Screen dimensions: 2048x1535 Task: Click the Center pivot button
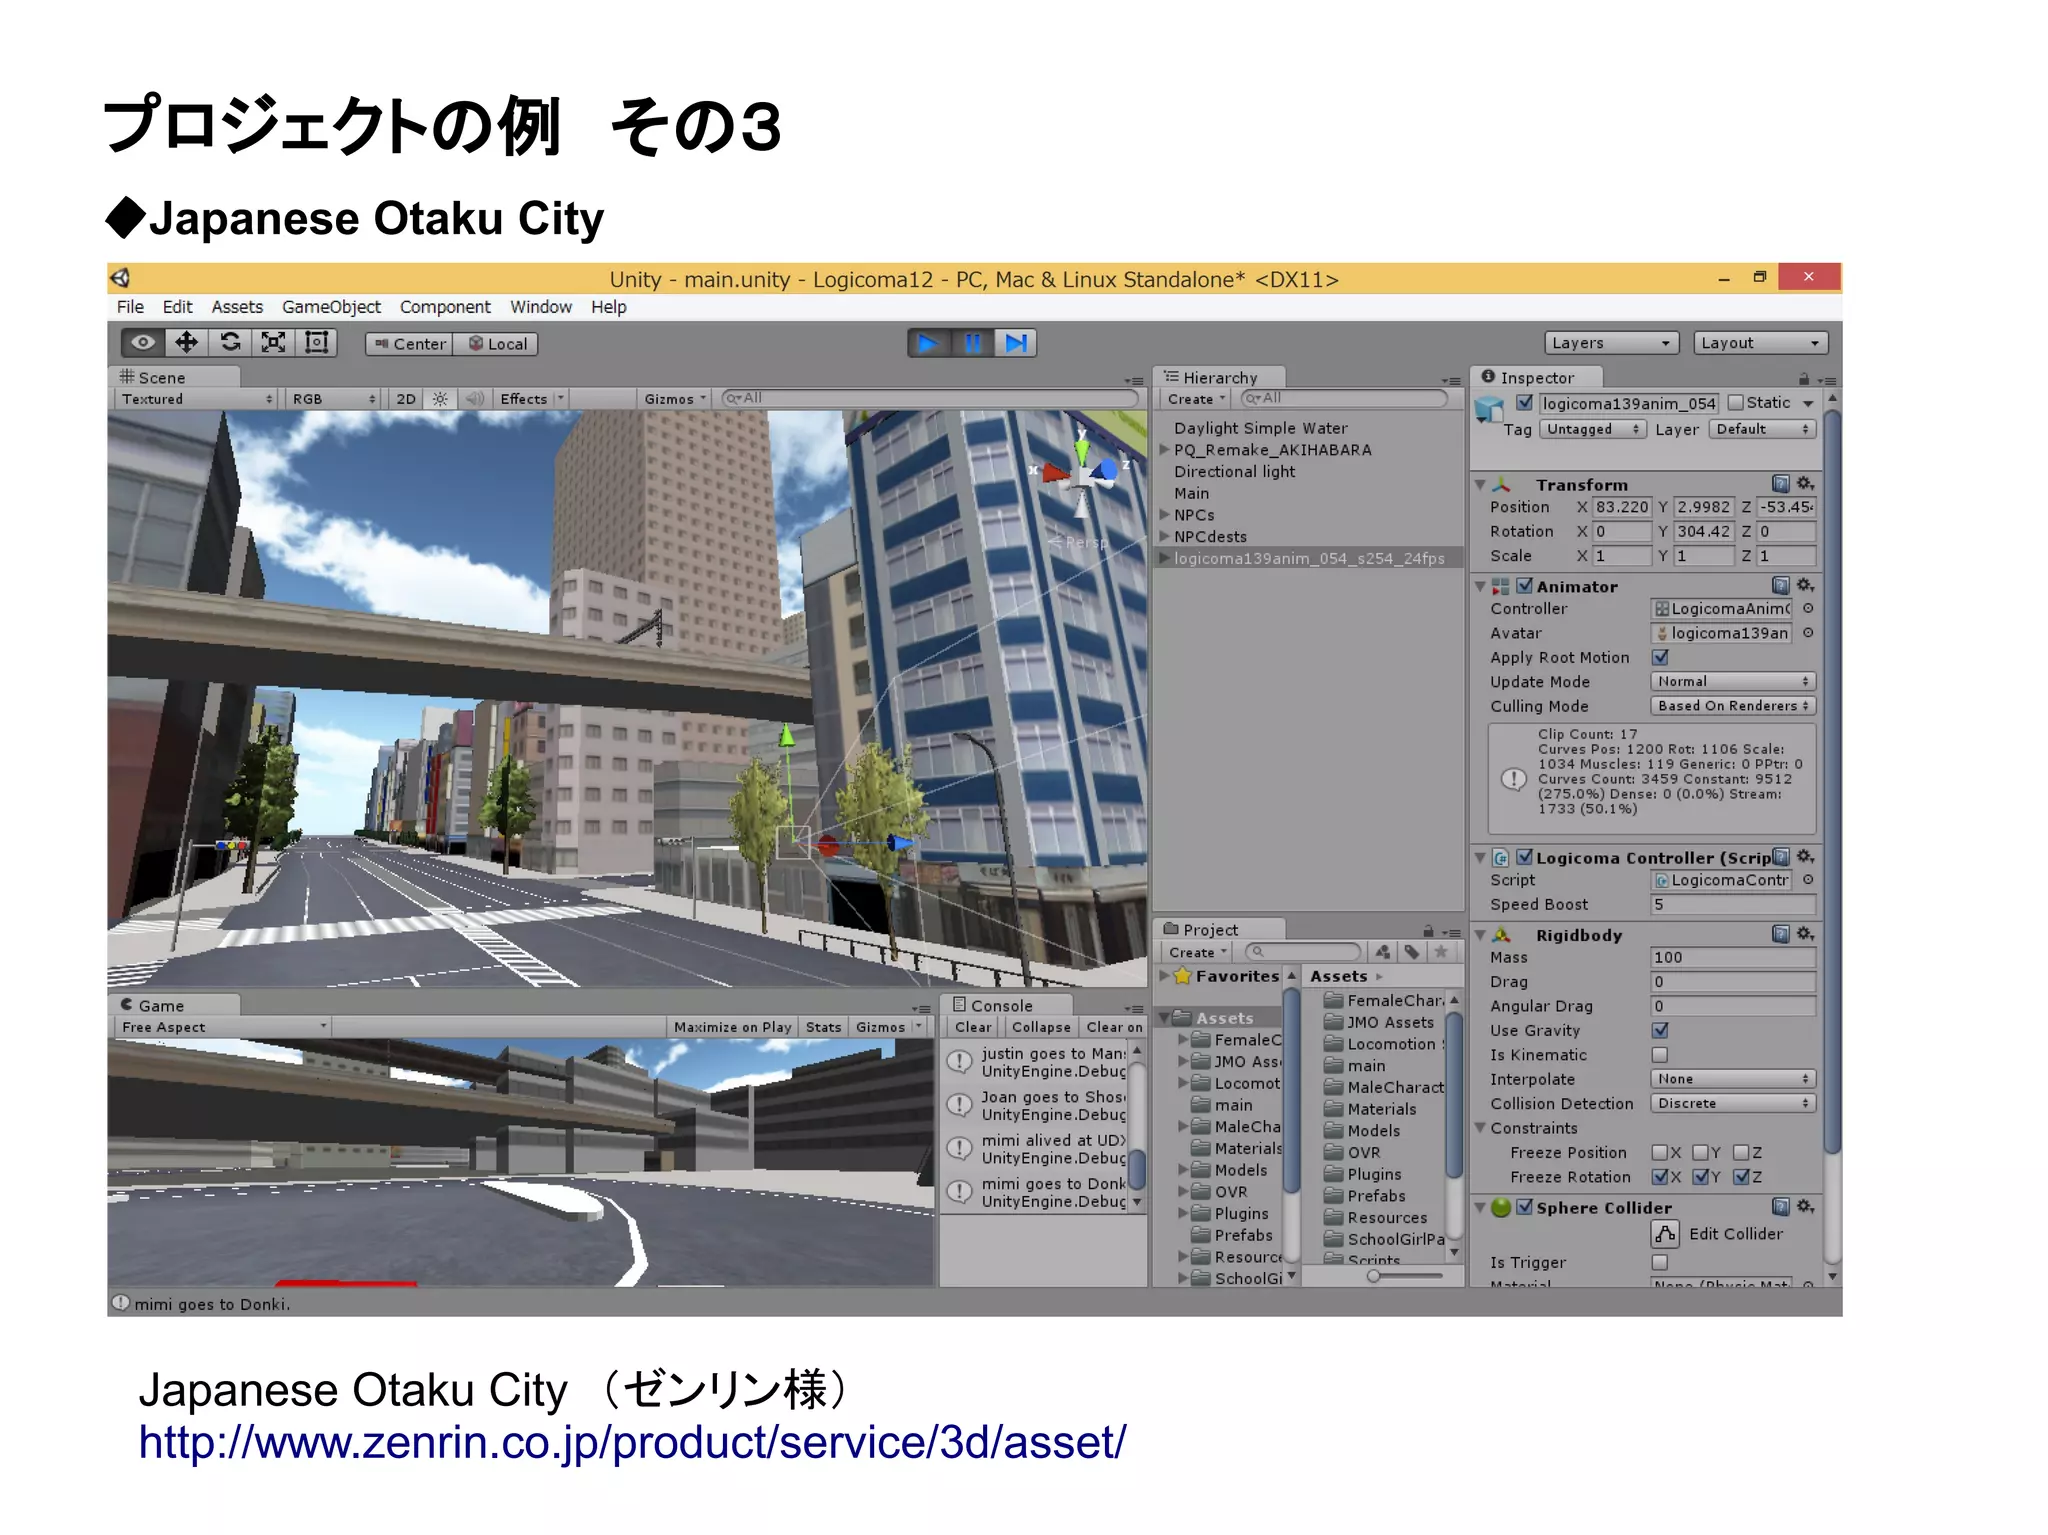point(410,344)
